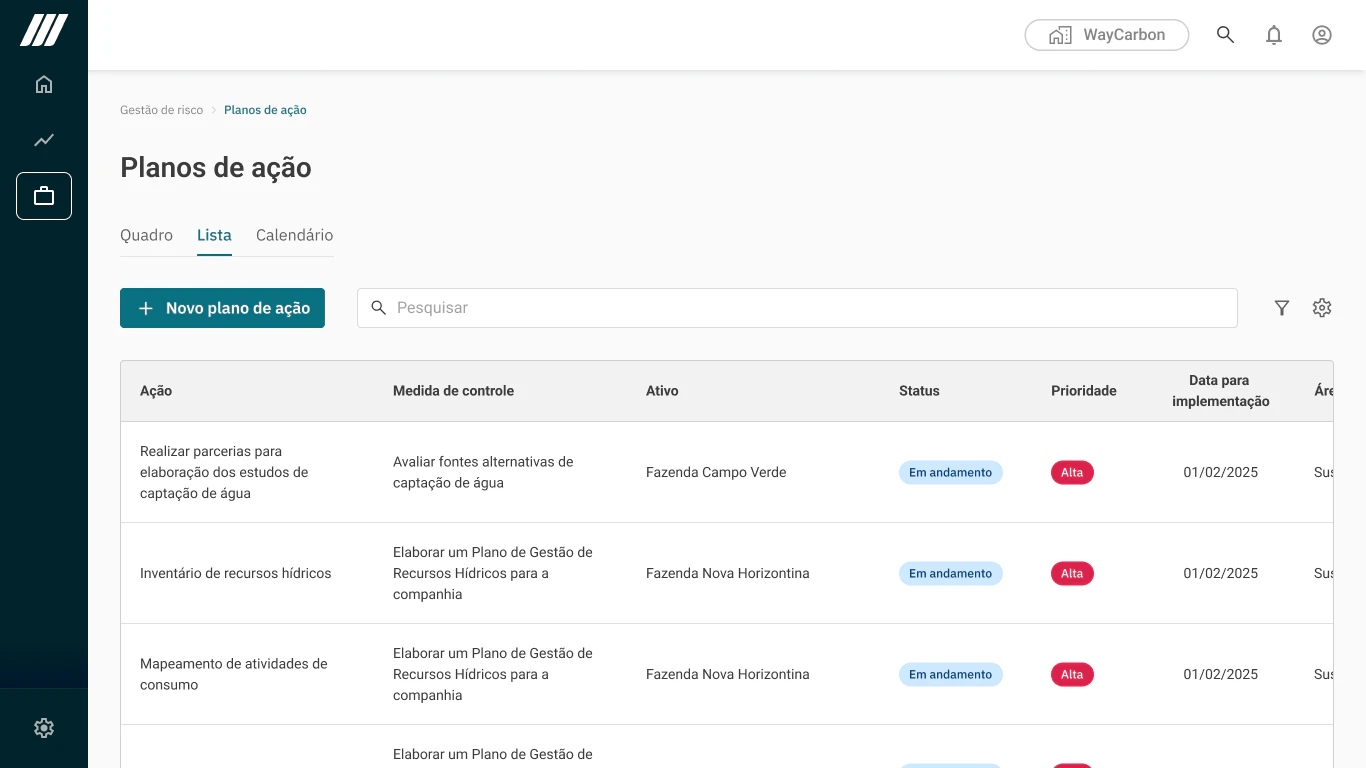This screenshot has height=768, width=1366.
Task: Select the analytics chart icon in sidebar
Action: click(x=44, y=140)
